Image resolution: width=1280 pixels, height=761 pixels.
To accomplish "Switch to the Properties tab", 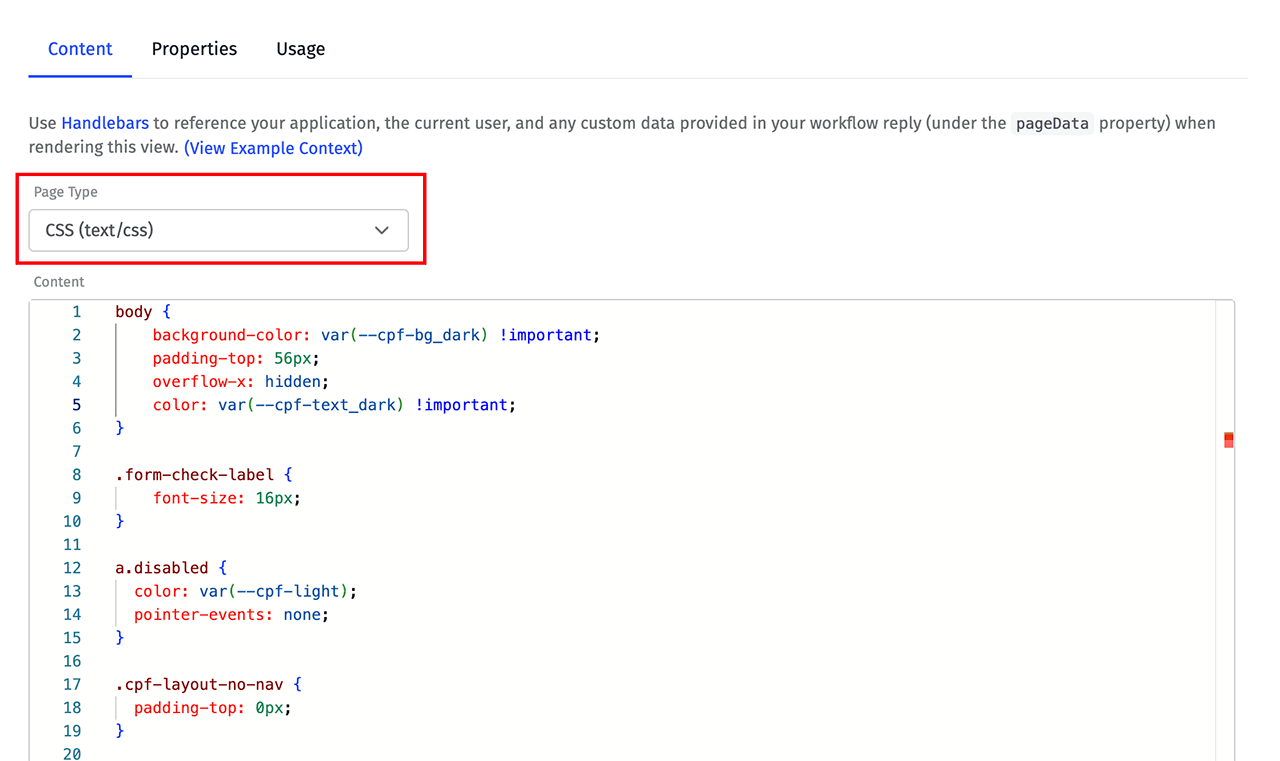I will 194,48.
